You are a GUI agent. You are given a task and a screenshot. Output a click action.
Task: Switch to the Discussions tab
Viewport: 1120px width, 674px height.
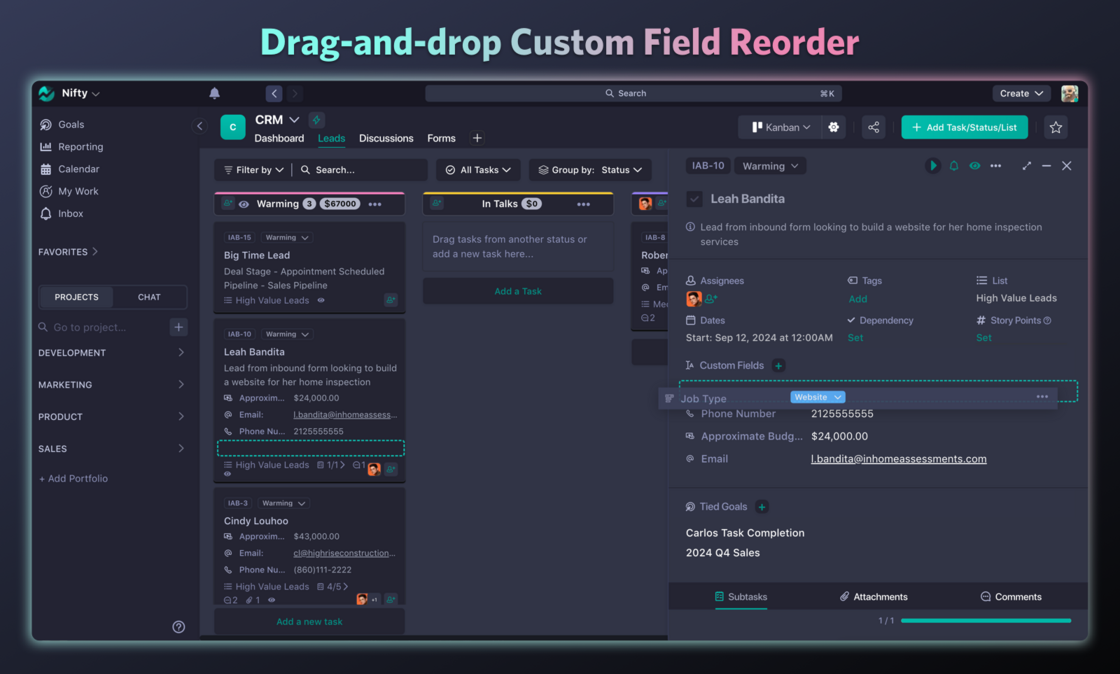(386, 138)
